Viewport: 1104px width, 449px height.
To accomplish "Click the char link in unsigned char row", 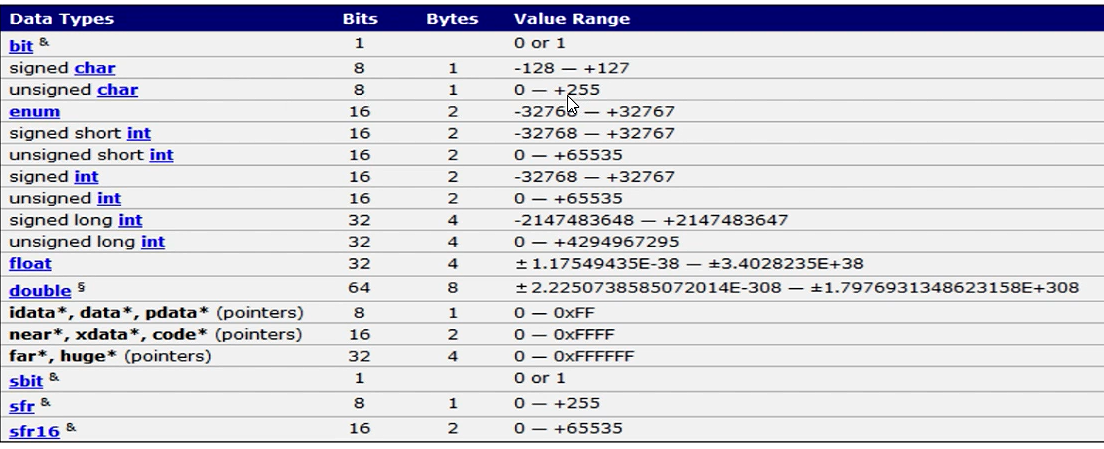I will point(117,90).
